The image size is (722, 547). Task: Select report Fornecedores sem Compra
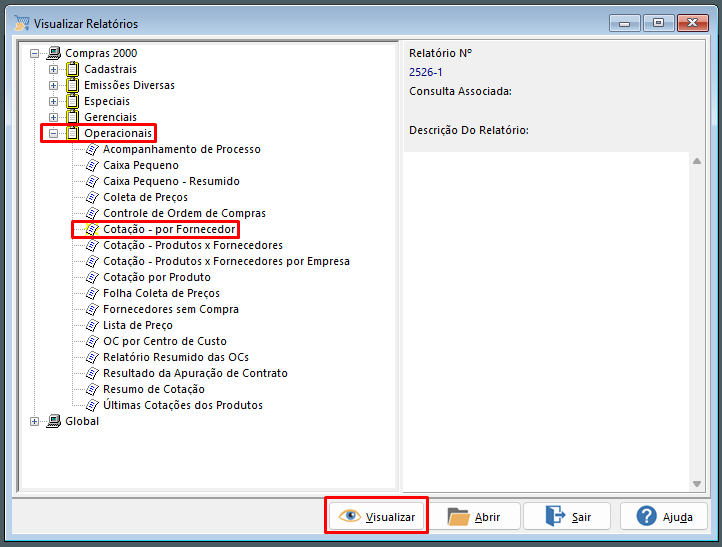[x=170, y=309]
